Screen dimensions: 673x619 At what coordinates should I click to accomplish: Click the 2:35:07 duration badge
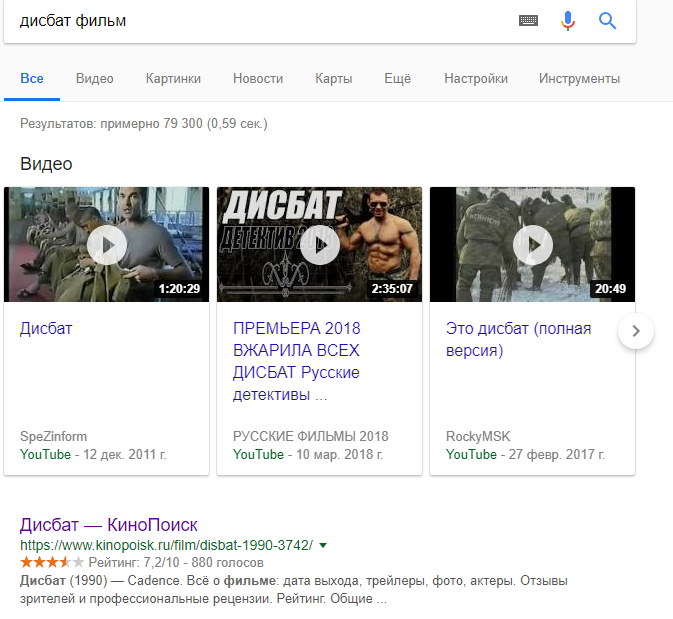(392, 289)
